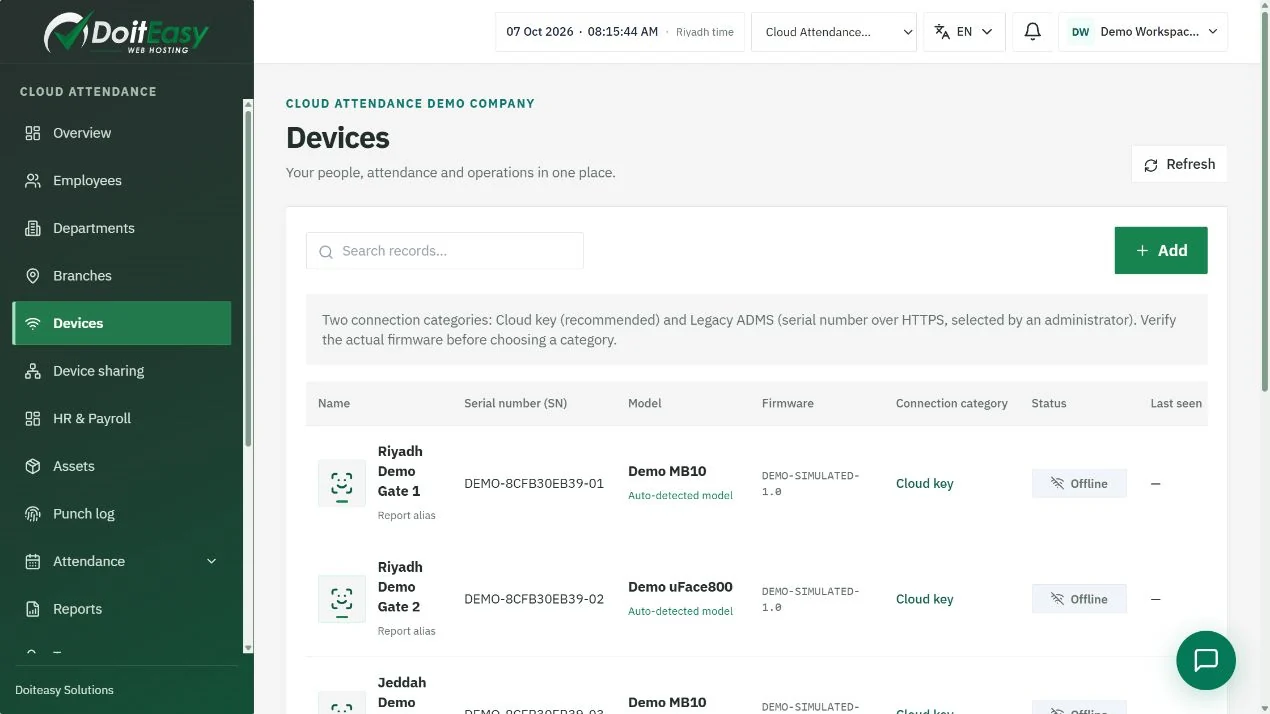Screen dimensions: 1270x714
Task: Click the Connection category column header
Action: tap(952, 403)
